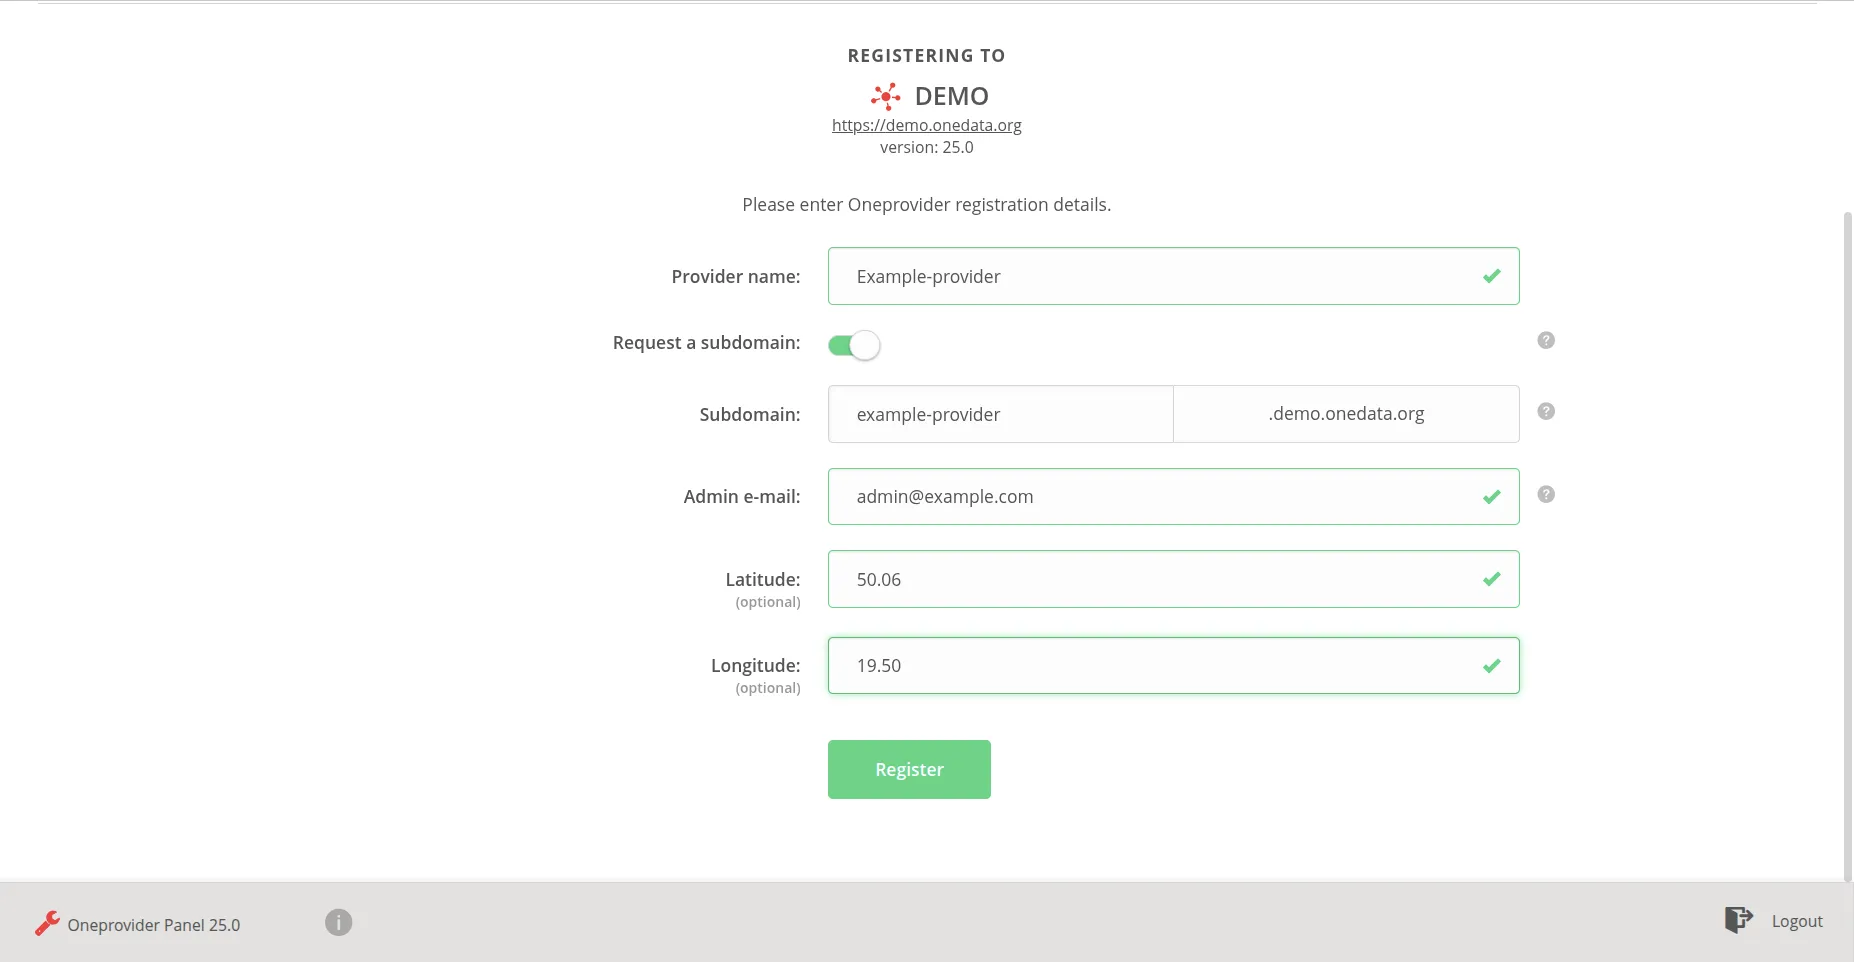
Task: Open help for the Admin e-mail field
Action: [1546, 494]
